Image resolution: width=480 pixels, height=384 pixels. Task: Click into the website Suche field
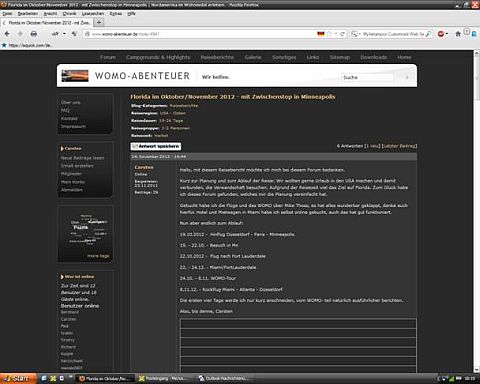[x=367, y=77]
